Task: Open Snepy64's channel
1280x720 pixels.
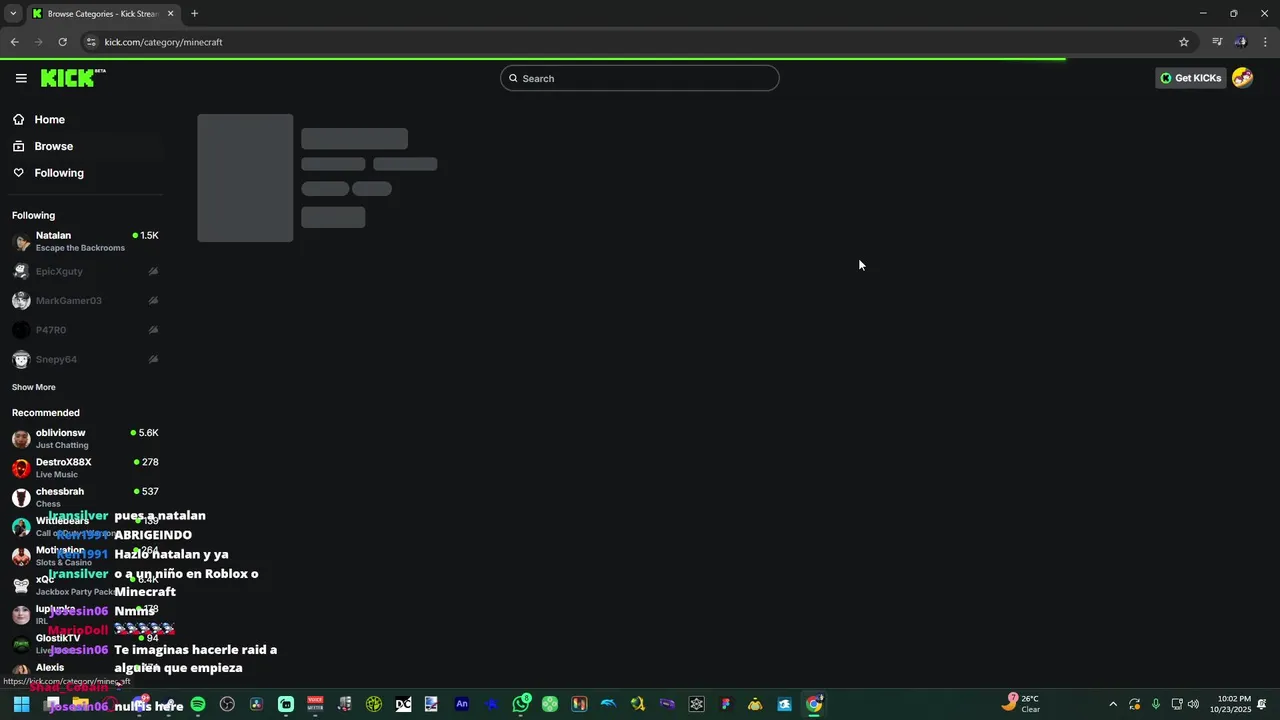Action: pos(84,359)
